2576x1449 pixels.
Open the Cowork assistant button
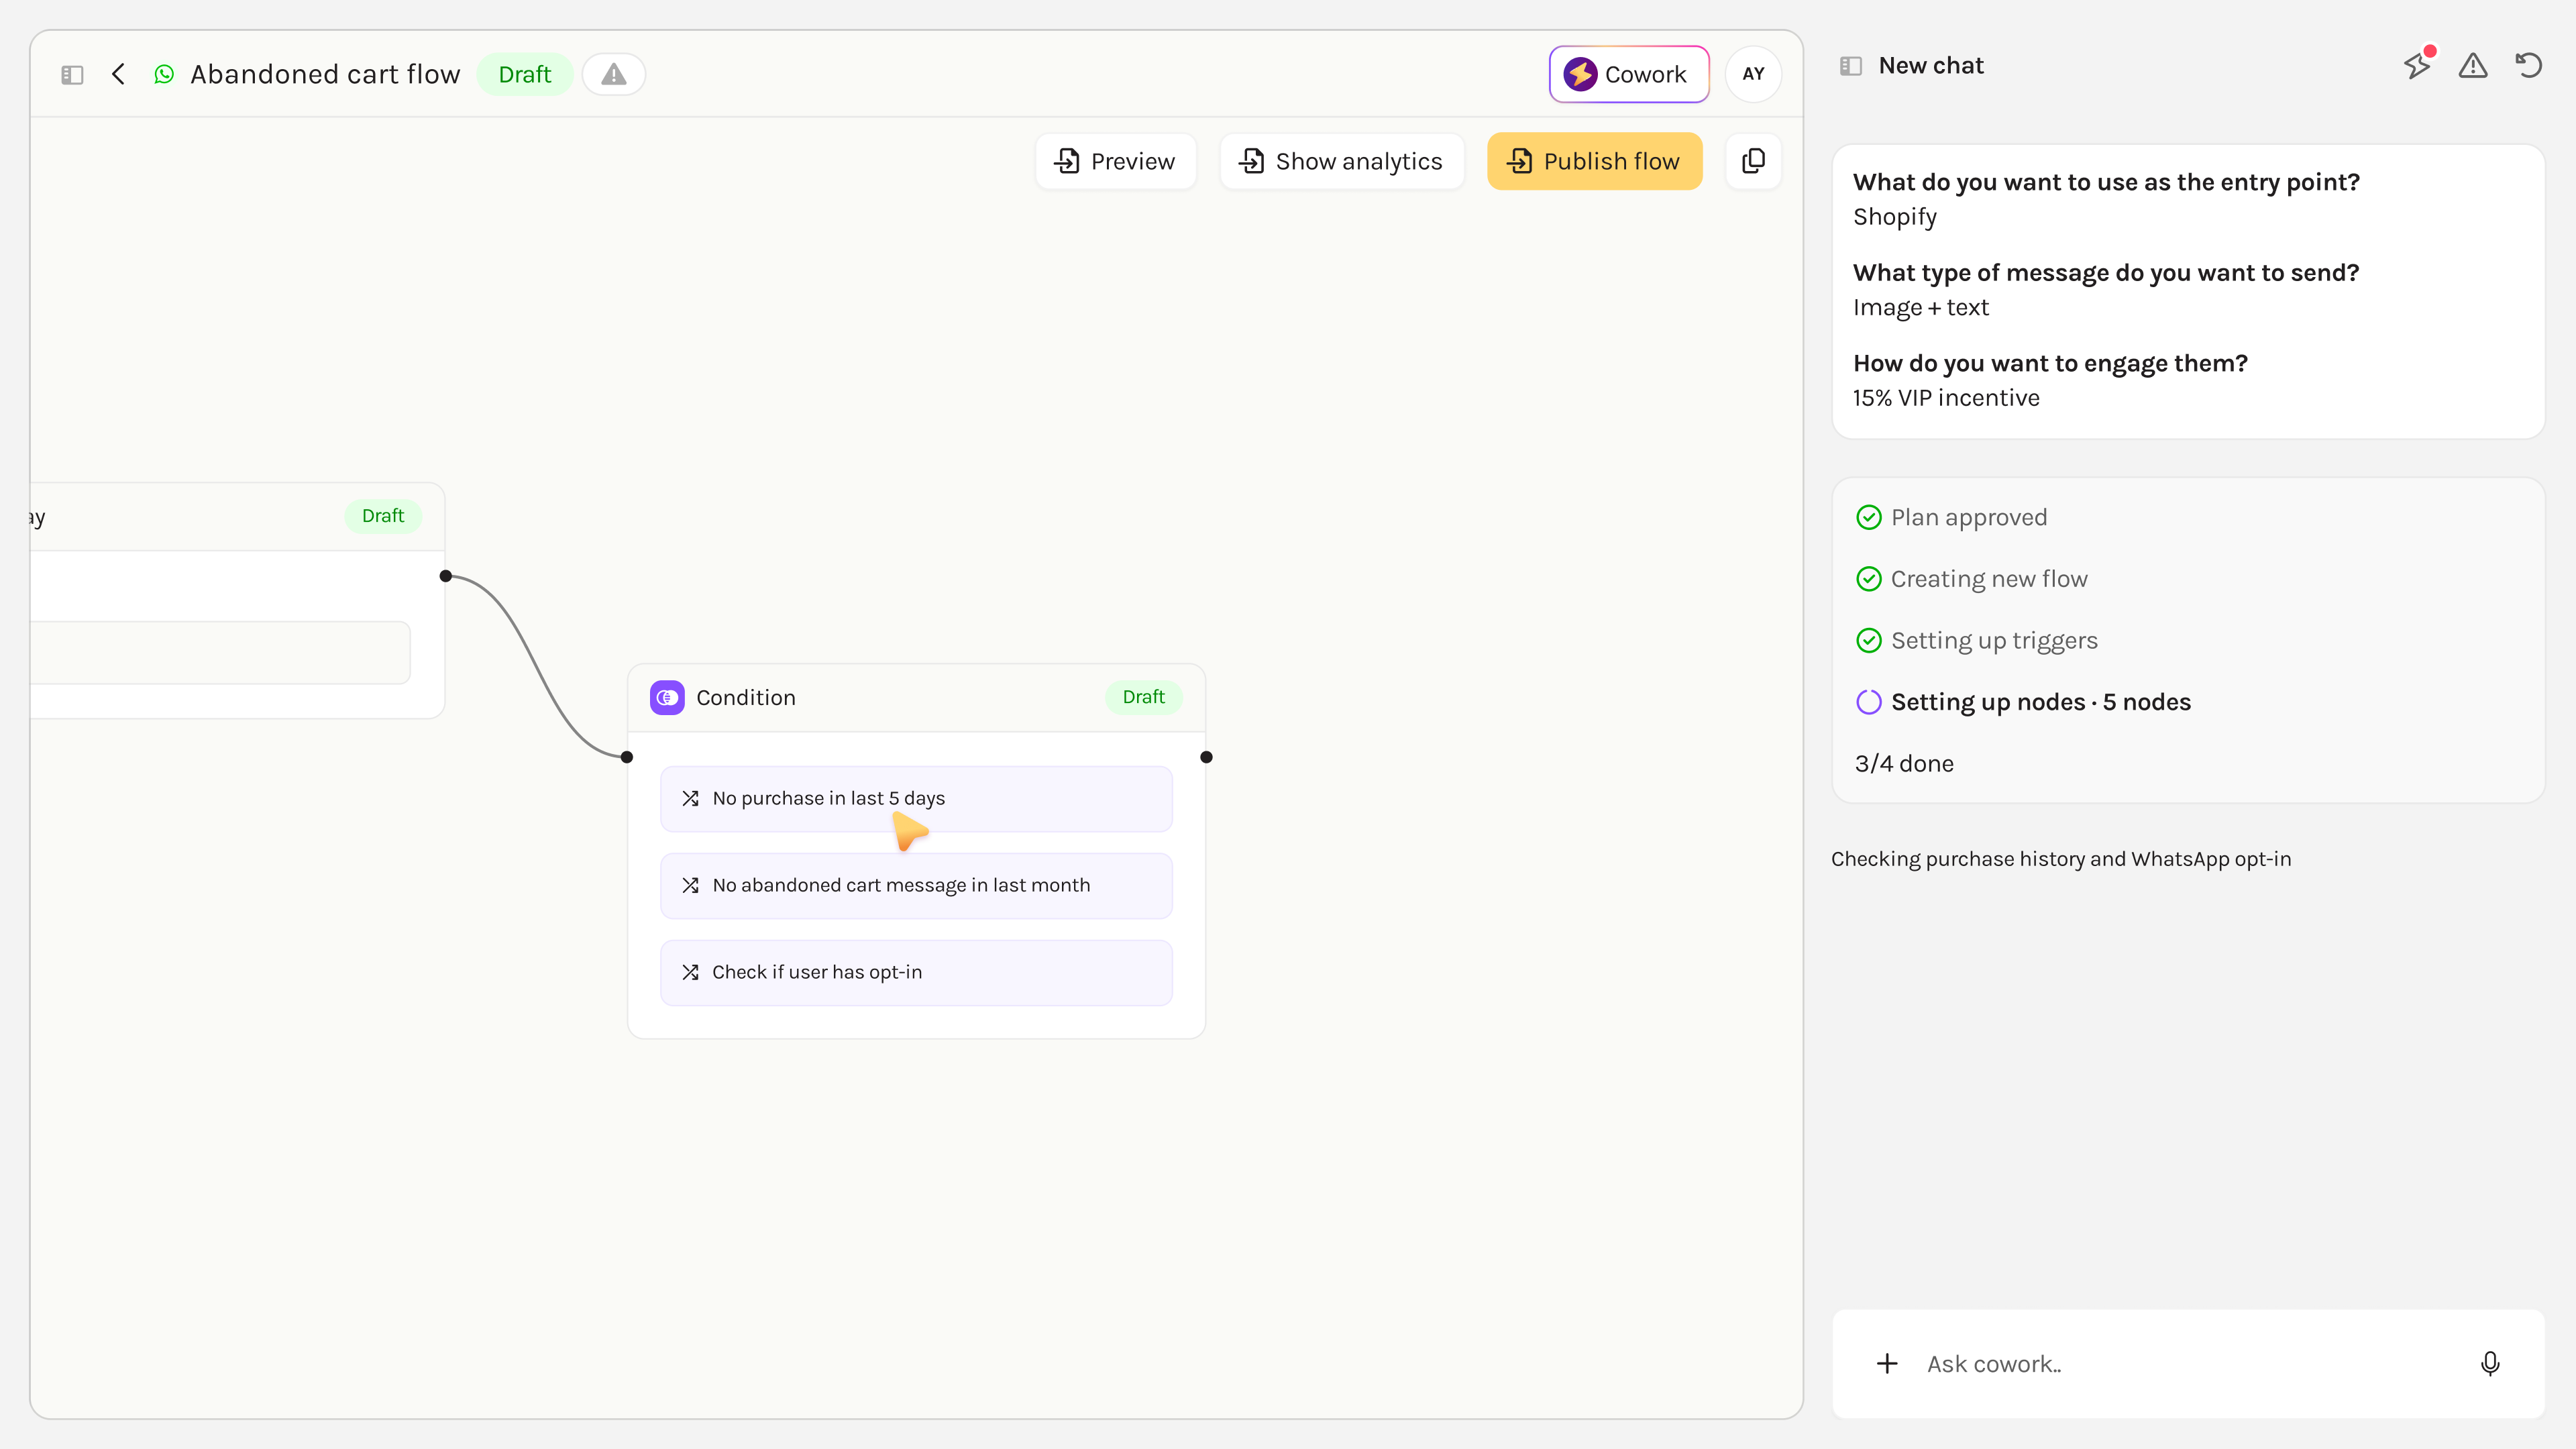pyautogui.click(x=1628, y=74)
